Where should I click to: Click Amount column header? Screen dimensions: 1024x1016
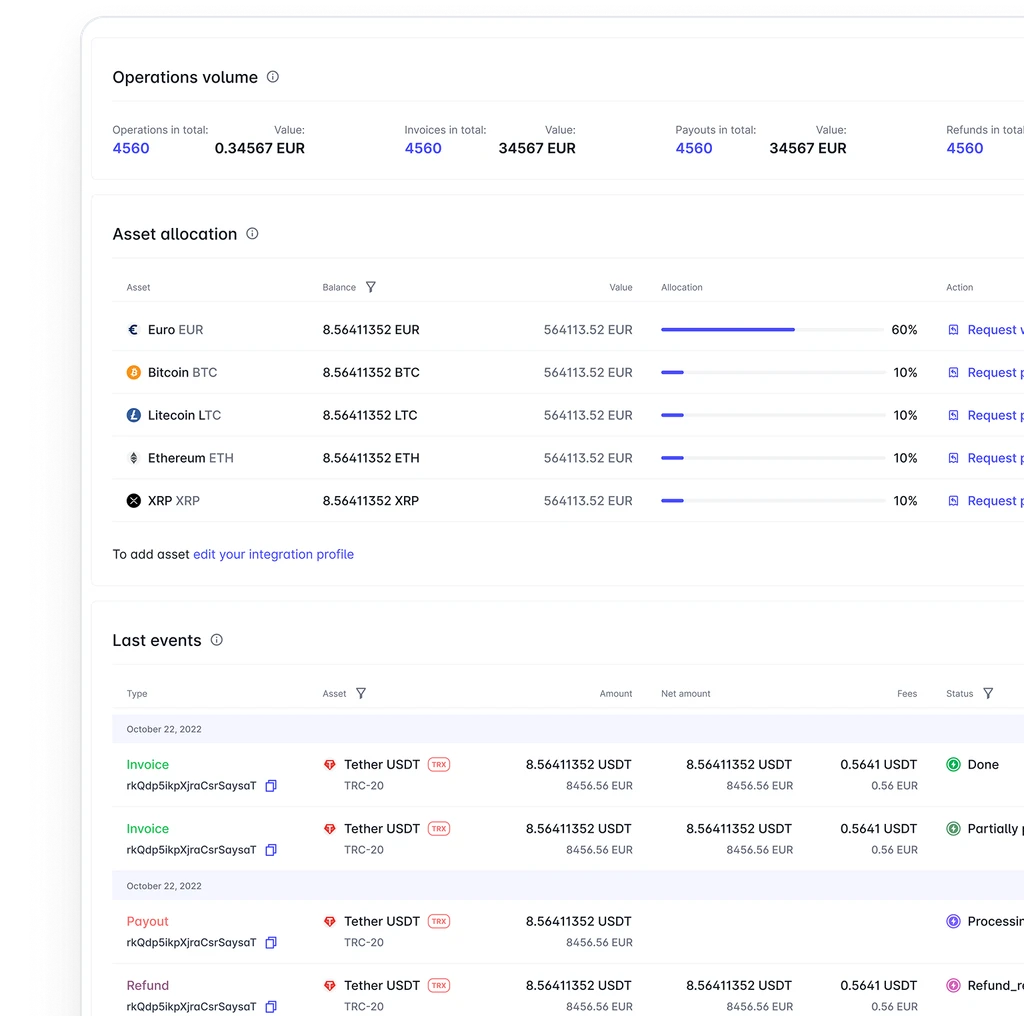[616, 693]
